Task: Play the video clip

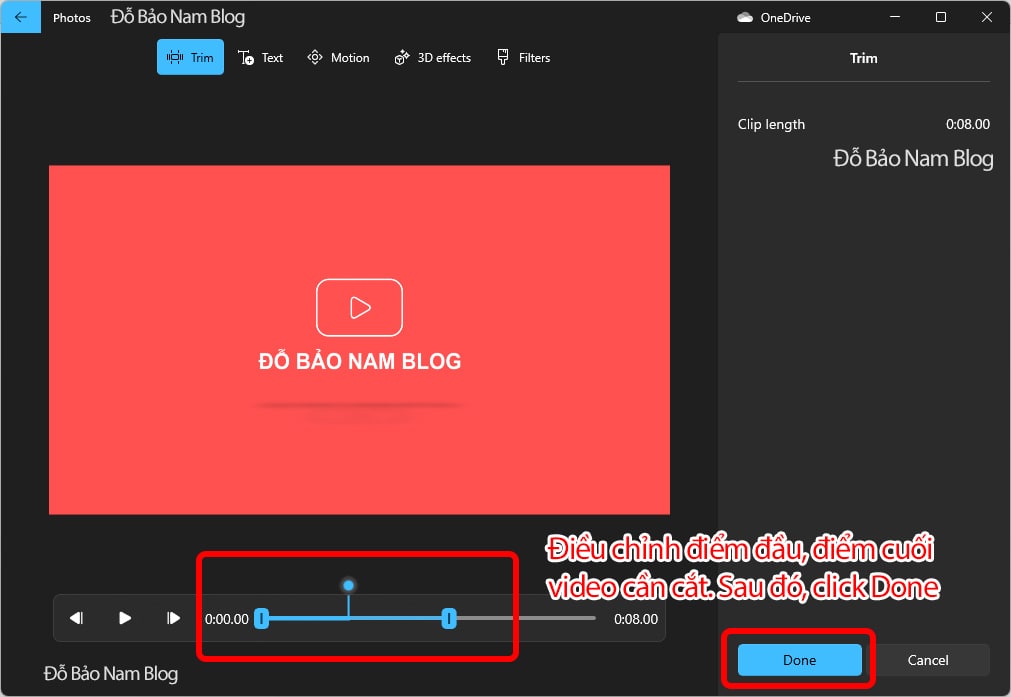Action: [x=125, y=618]
